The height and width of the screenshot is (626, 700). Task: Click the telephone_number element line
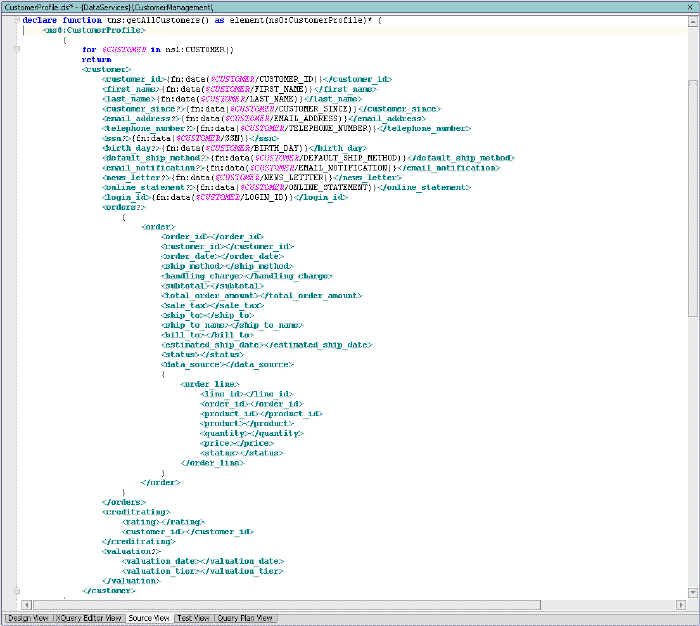click(287, 128)
